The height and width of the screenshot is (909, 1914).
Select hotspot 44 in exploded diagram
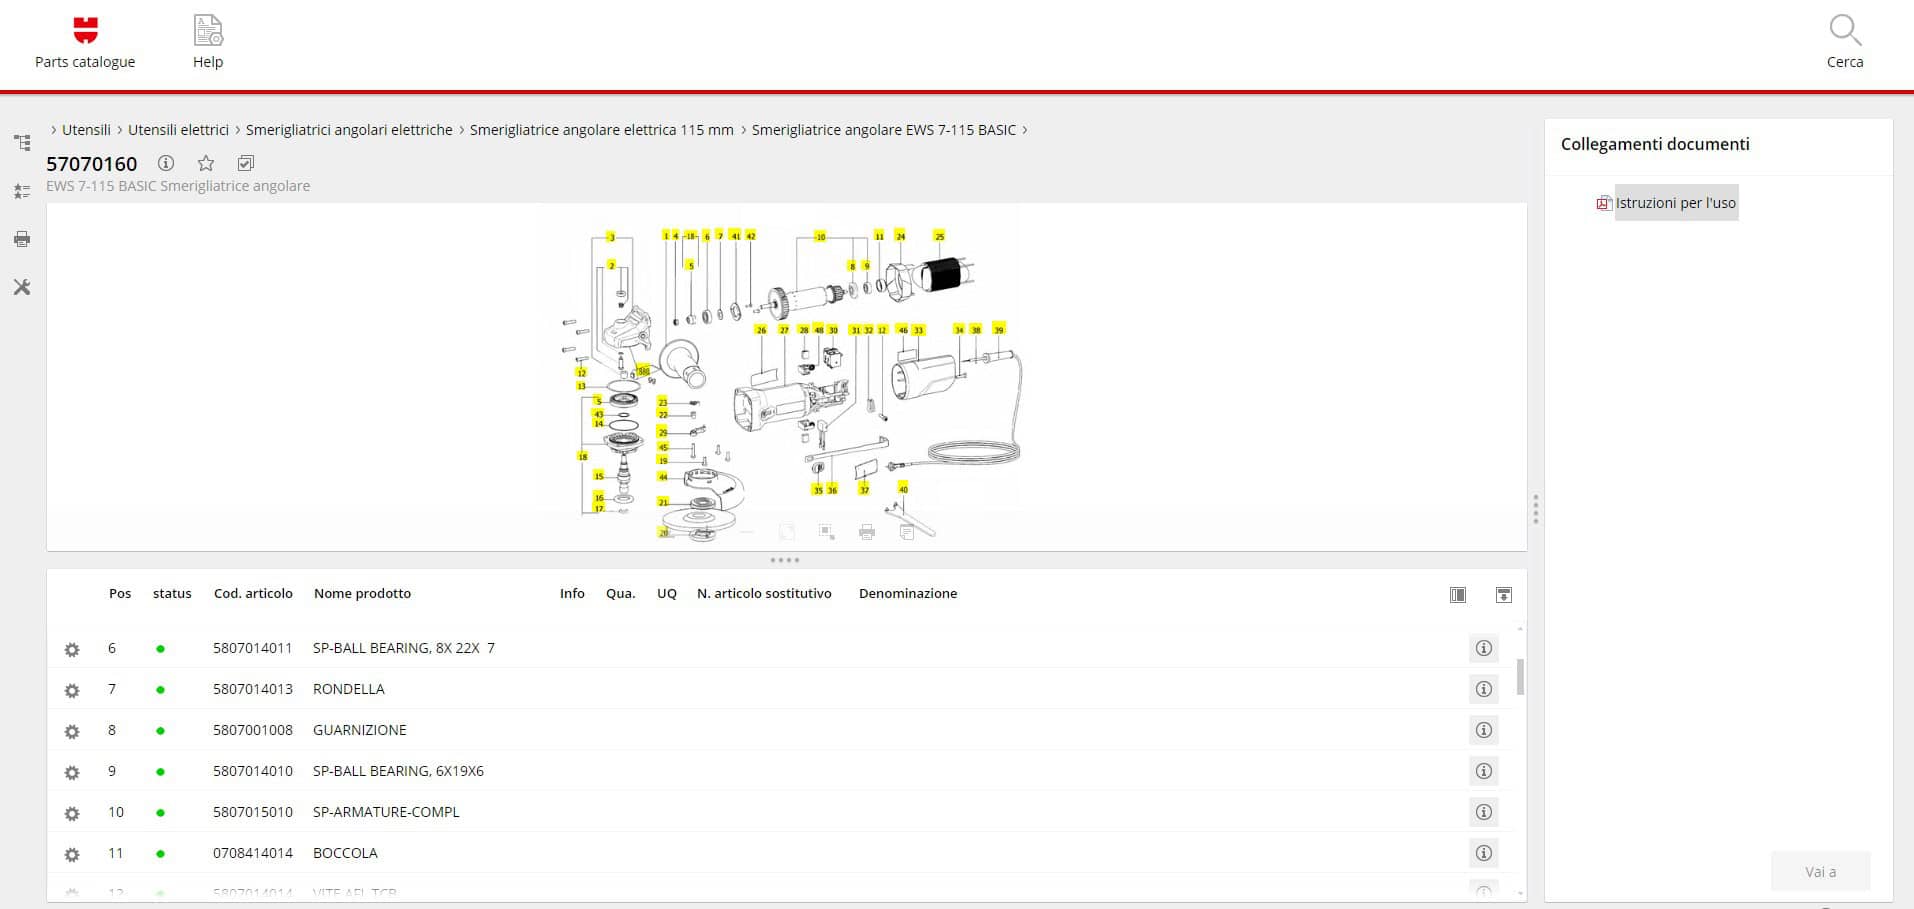(663, 477)
